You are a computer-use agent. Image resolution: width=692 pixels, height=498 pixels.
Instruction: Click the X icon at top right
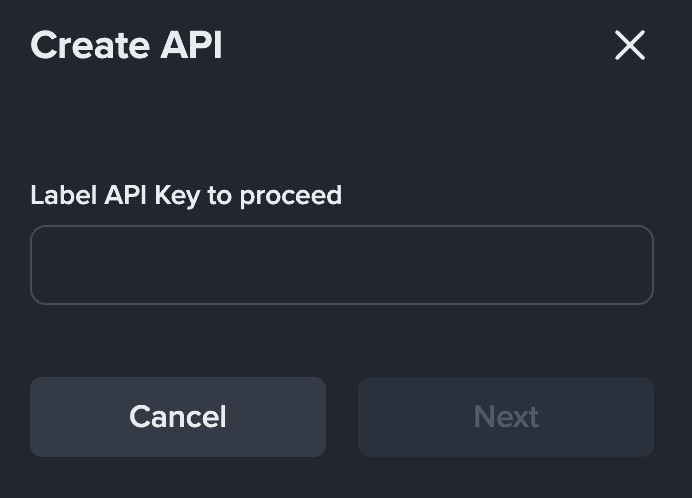click(630, 45)
